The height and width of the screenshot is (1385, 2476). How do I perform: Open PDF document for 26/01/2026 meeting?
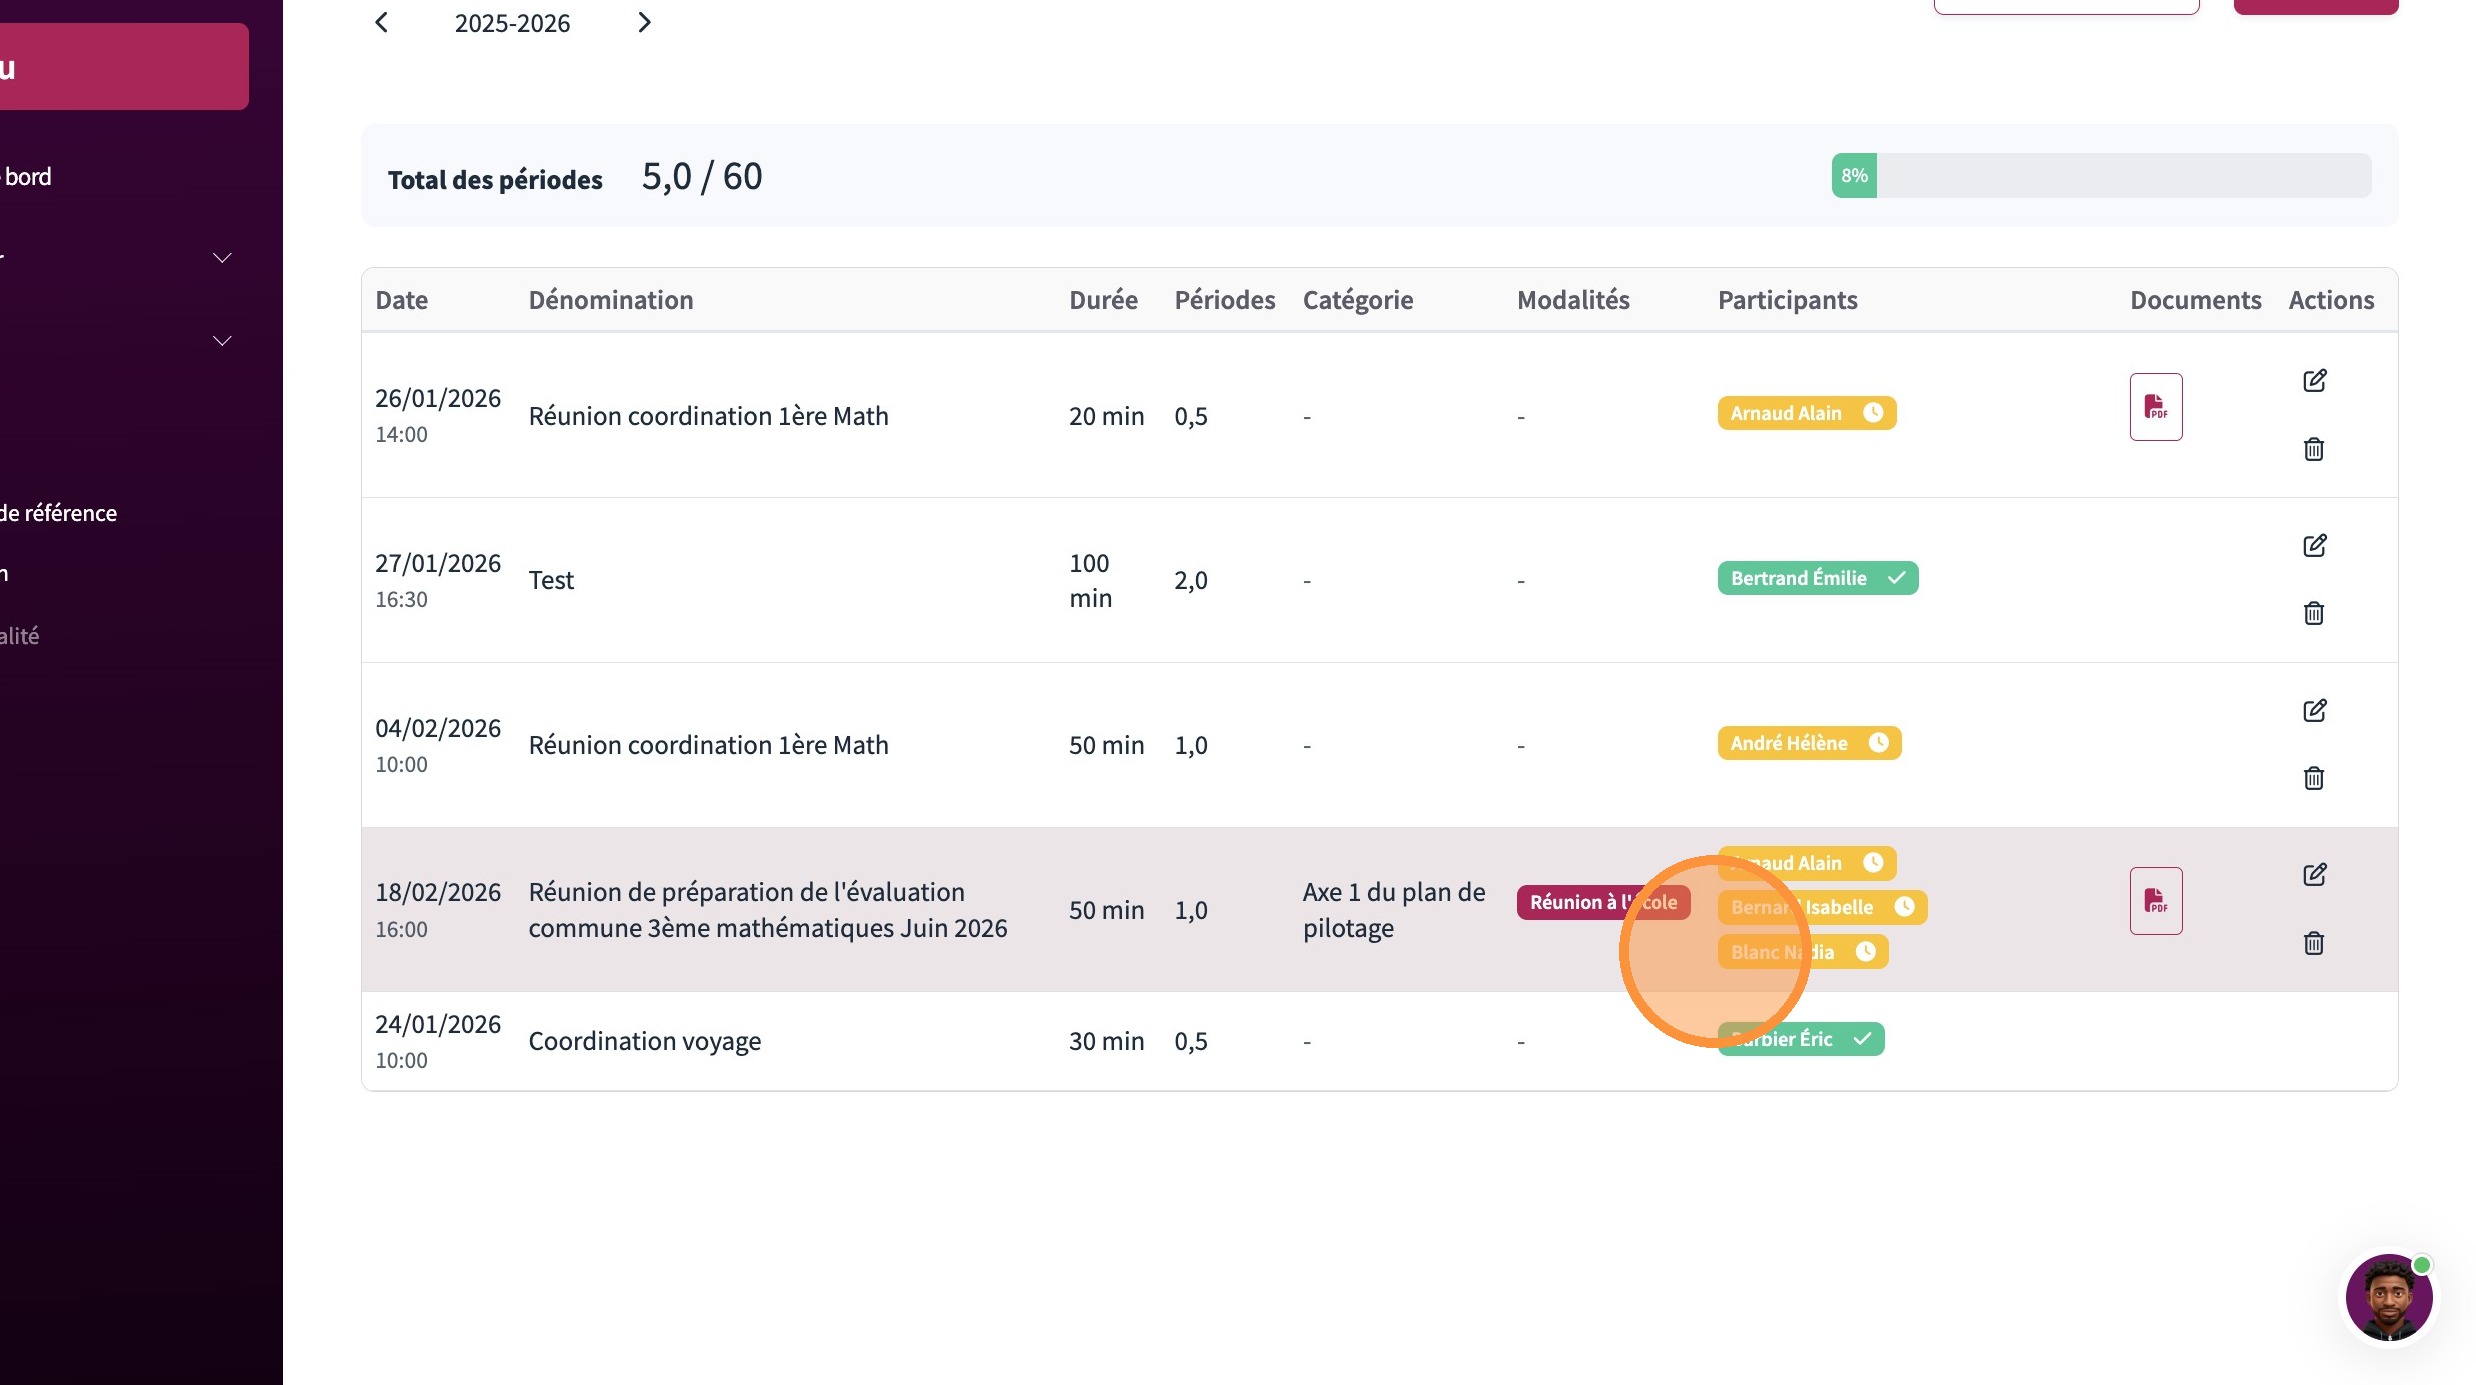tap(2155, 407)
